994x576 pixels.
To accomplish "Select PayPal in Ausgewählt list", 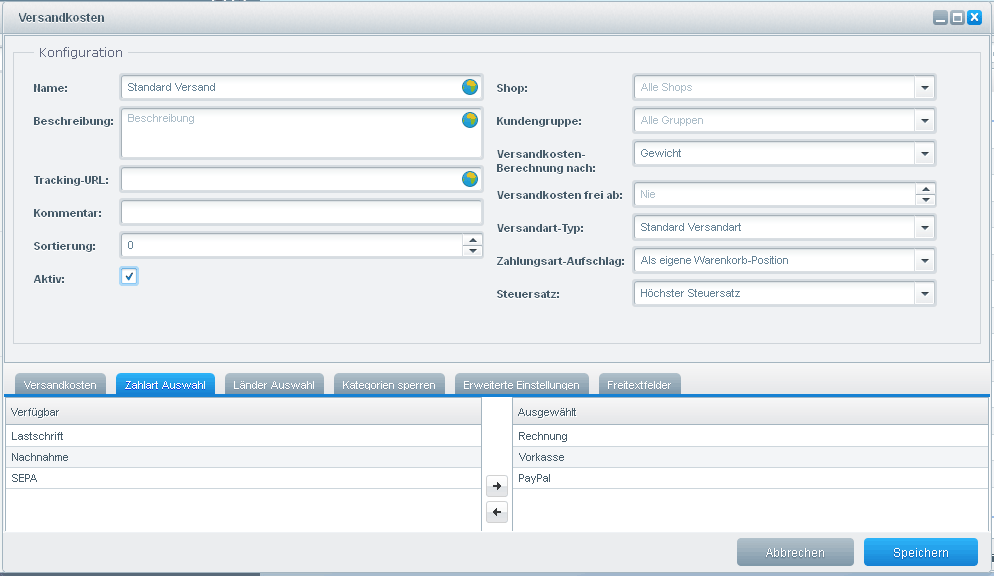I will pyautogui.click(x=751, y=478).
